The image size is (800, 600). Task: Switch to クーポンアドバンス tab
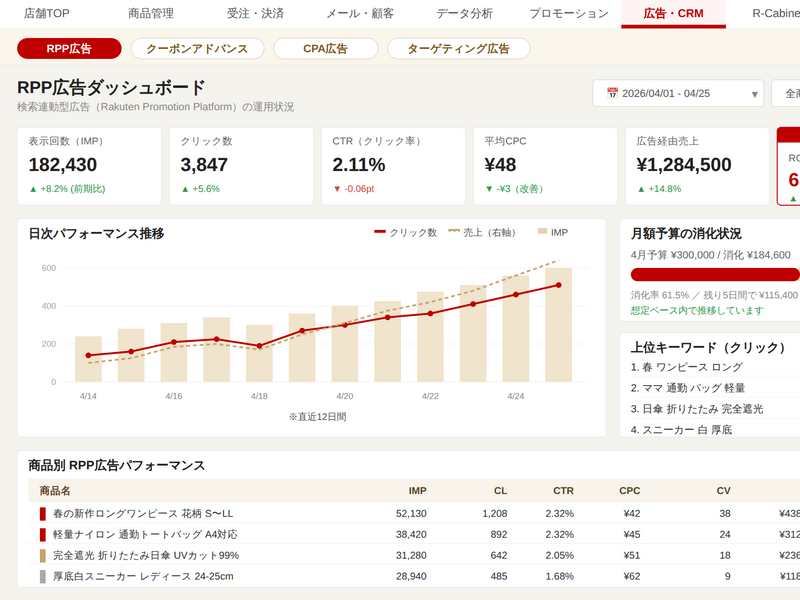[x=197, y=48]
